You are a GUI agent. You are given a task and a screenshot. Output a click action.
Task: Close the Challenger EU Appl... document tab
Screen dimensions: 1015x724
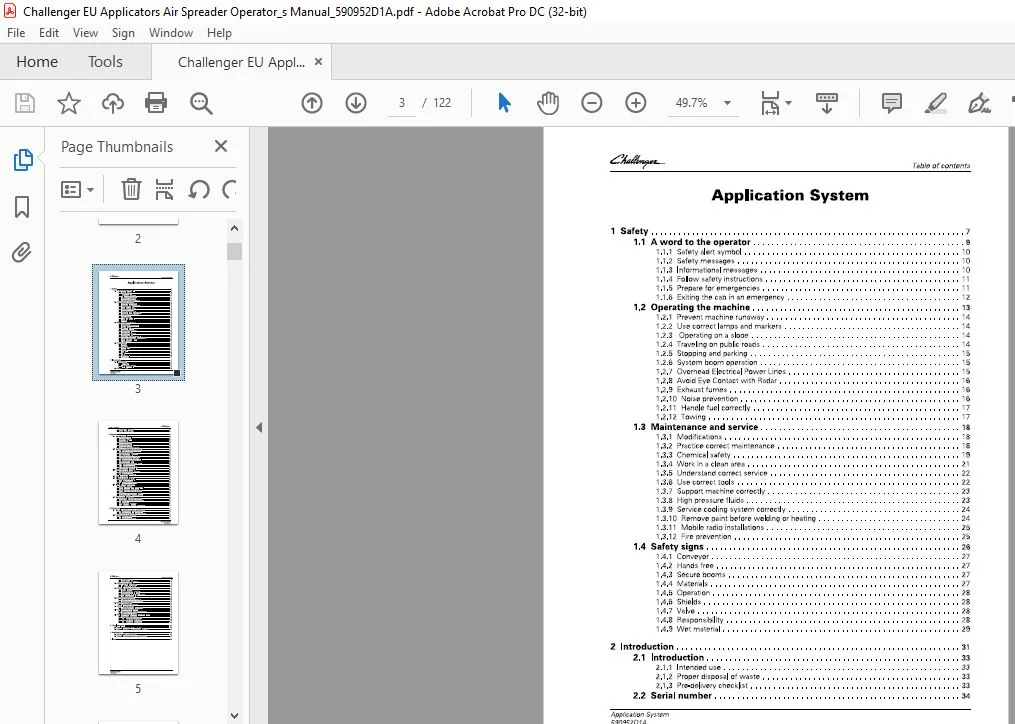318,62
